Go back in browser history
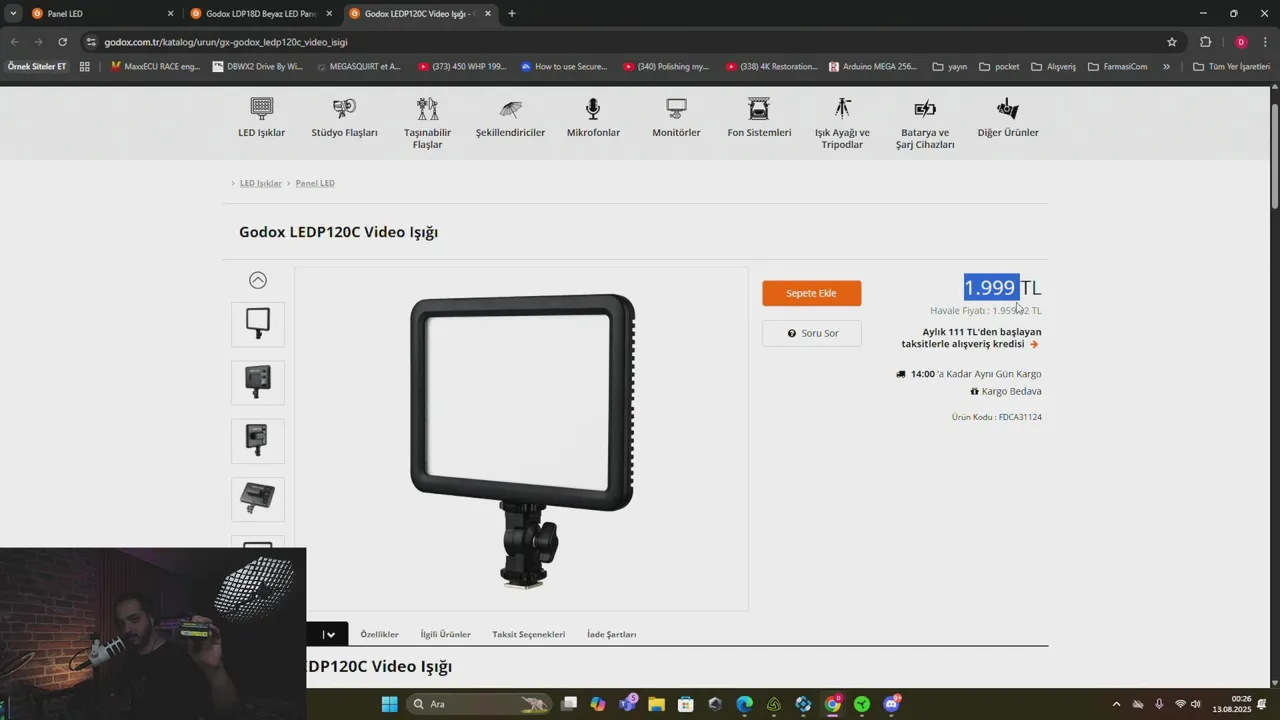 pyautogui.click(x=14, y=42)
